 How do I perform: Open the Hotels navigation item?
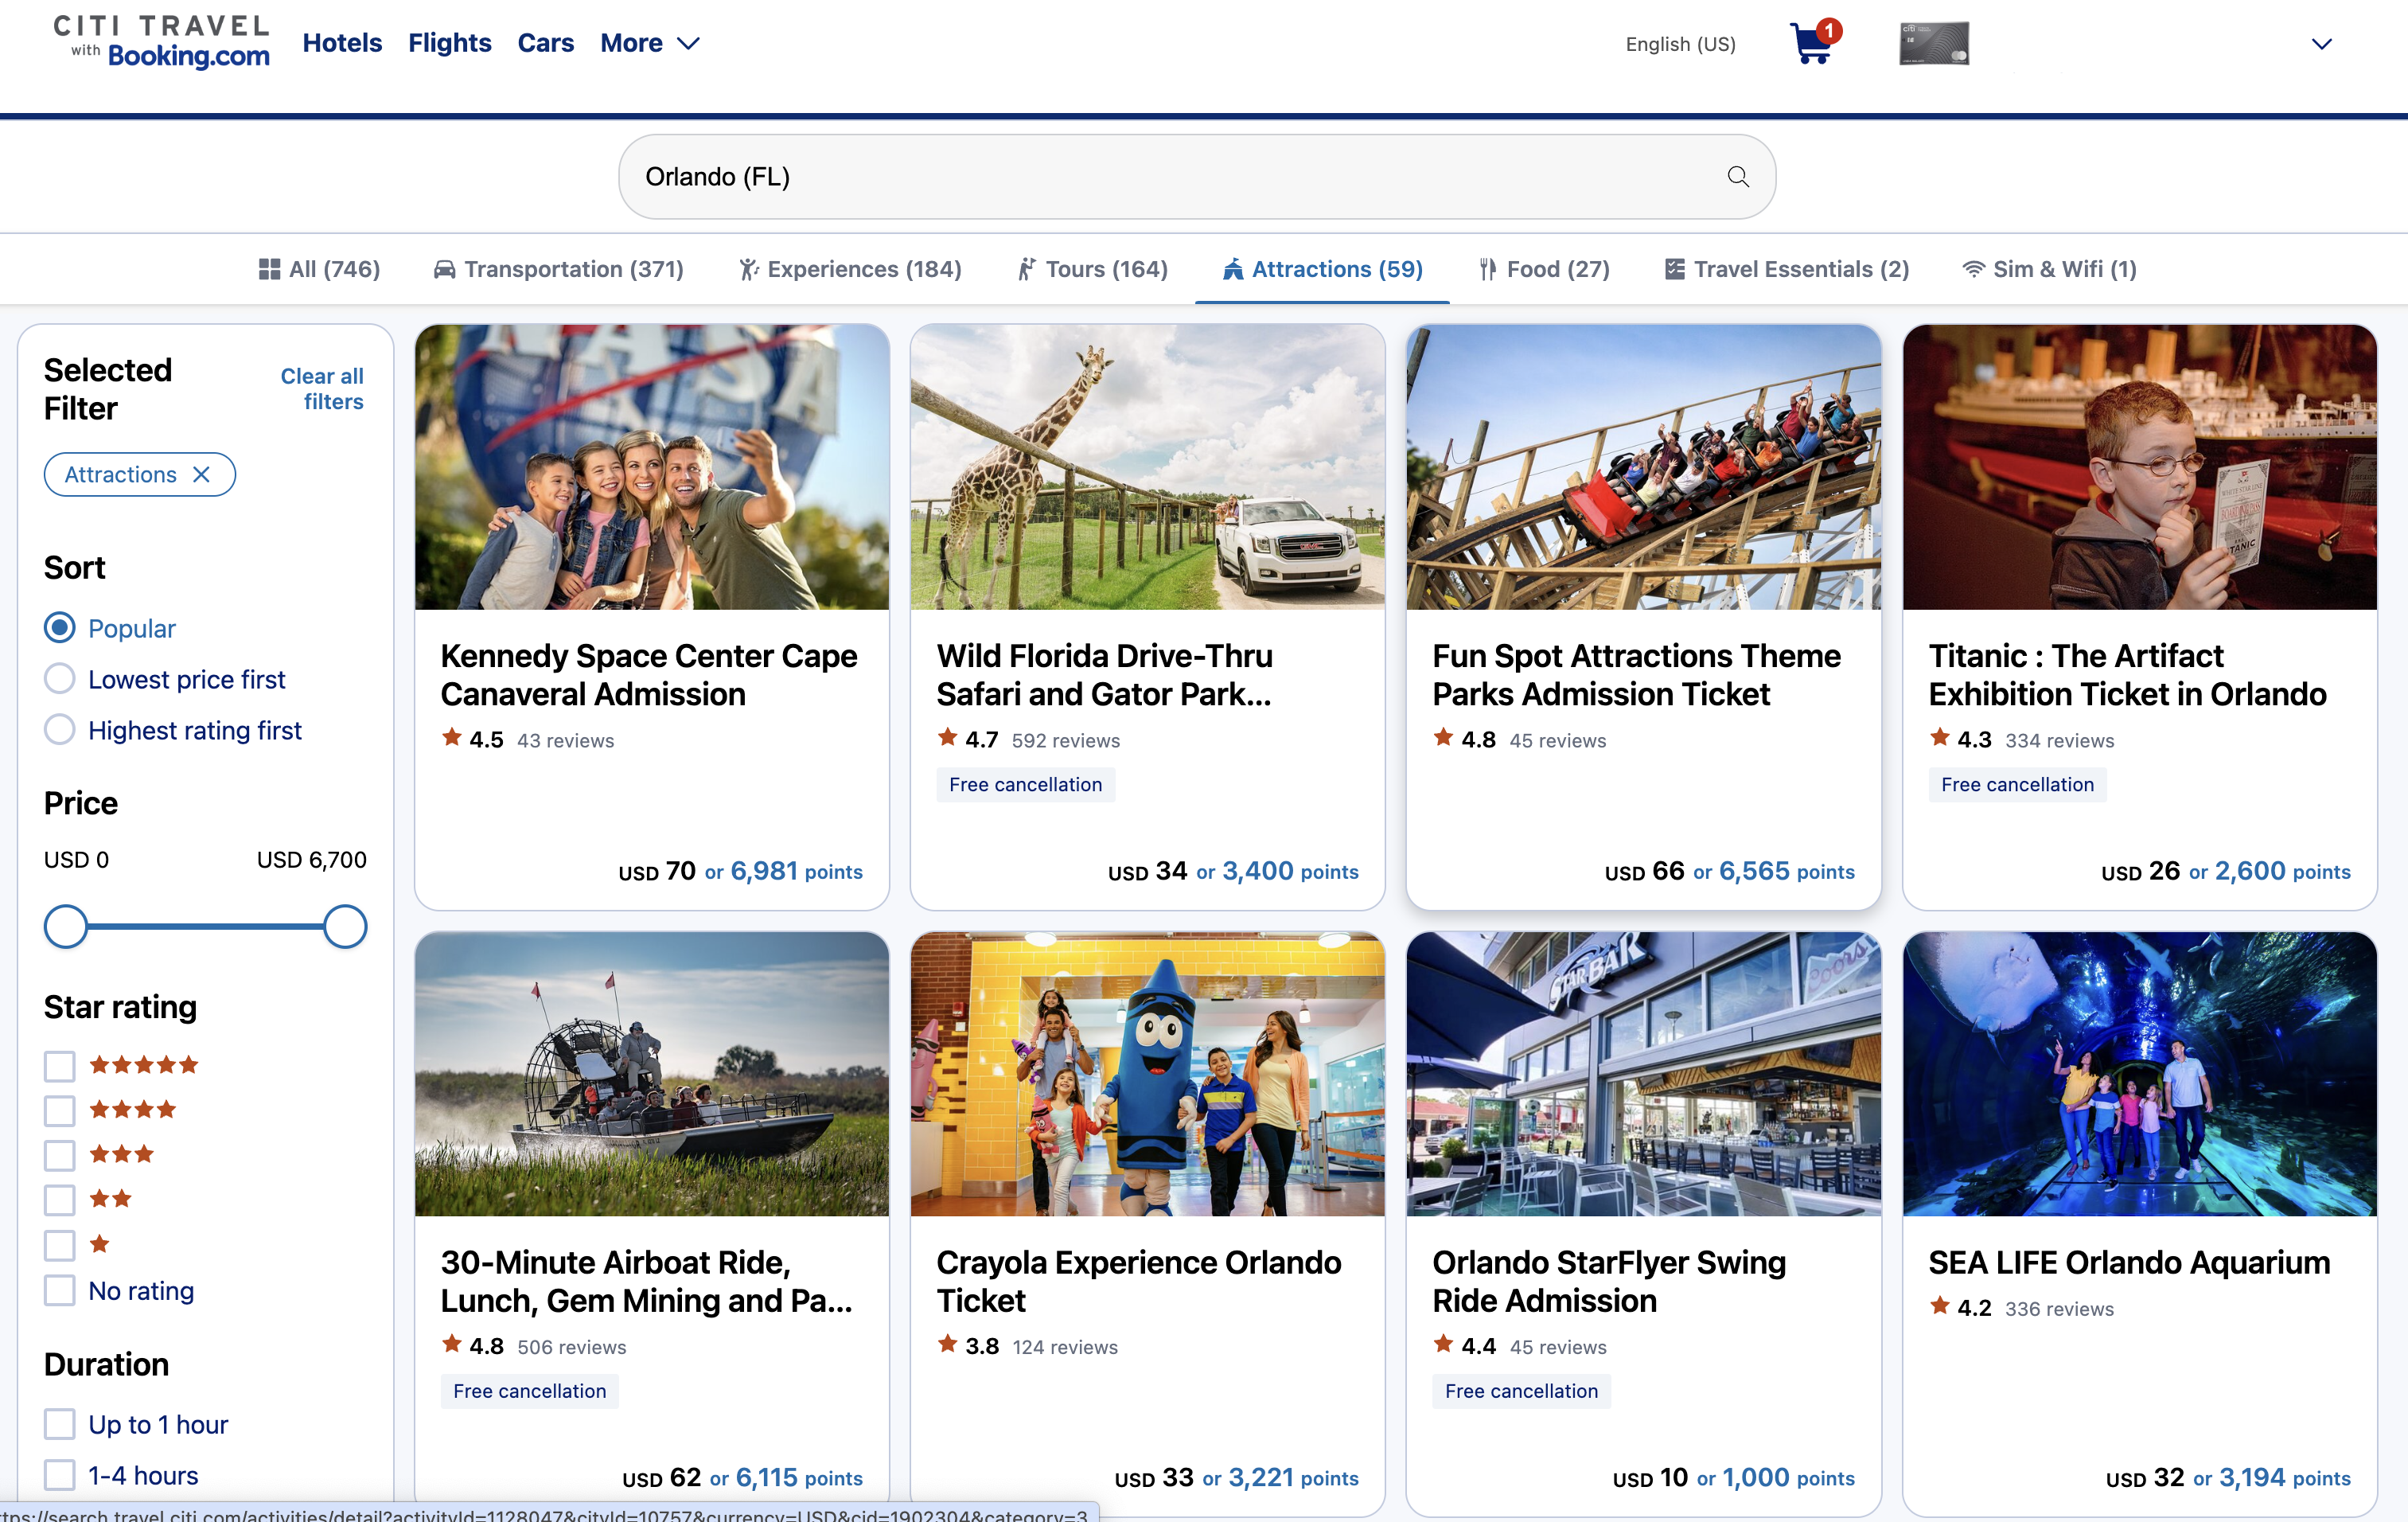[x=342, y=43]
